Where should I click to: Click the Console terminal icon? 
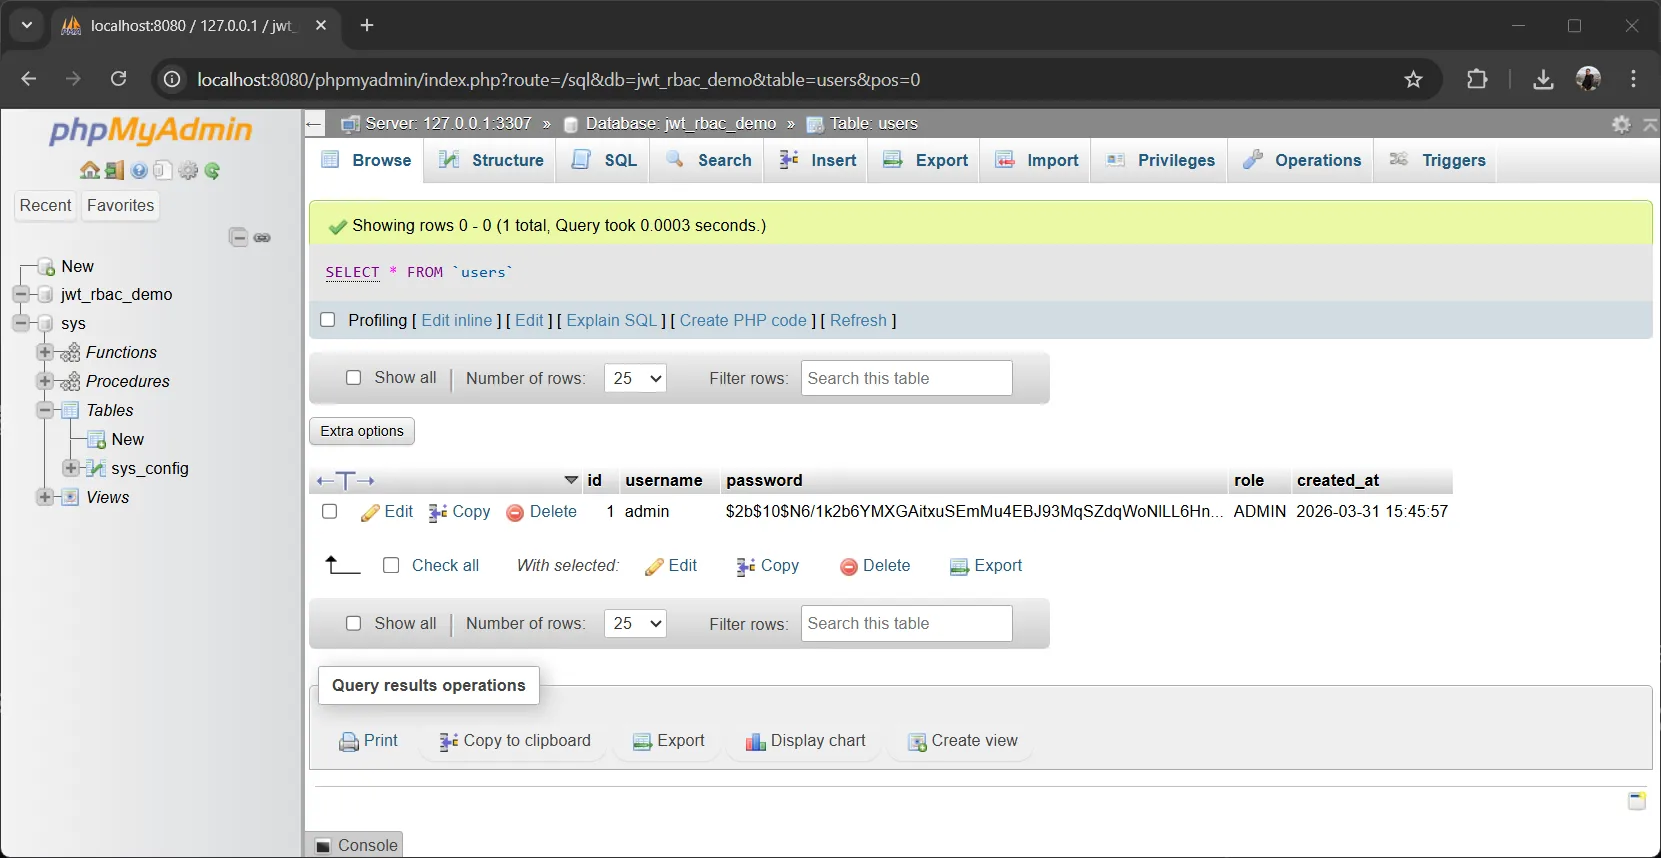[x=323, y=846]
